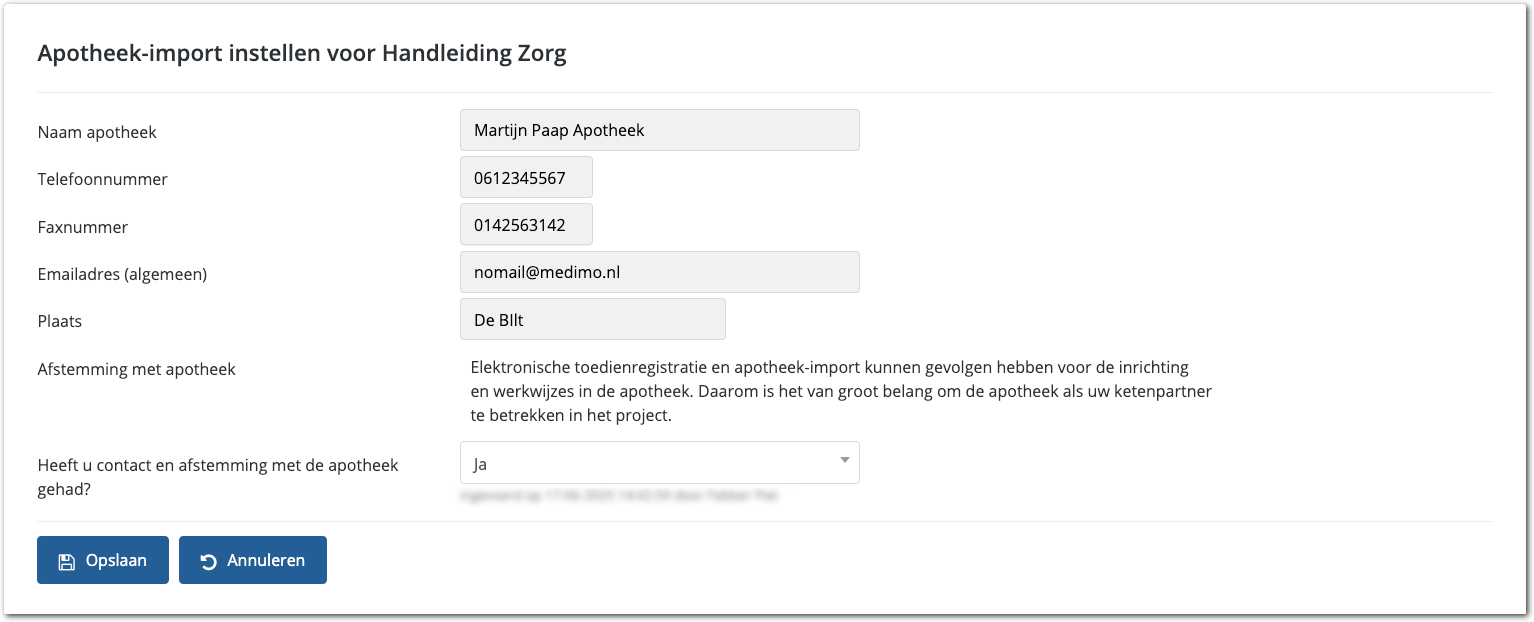Click the 'Plaats' label text
The height and width of the screenshot is (622, 1534).
(60, 322)
